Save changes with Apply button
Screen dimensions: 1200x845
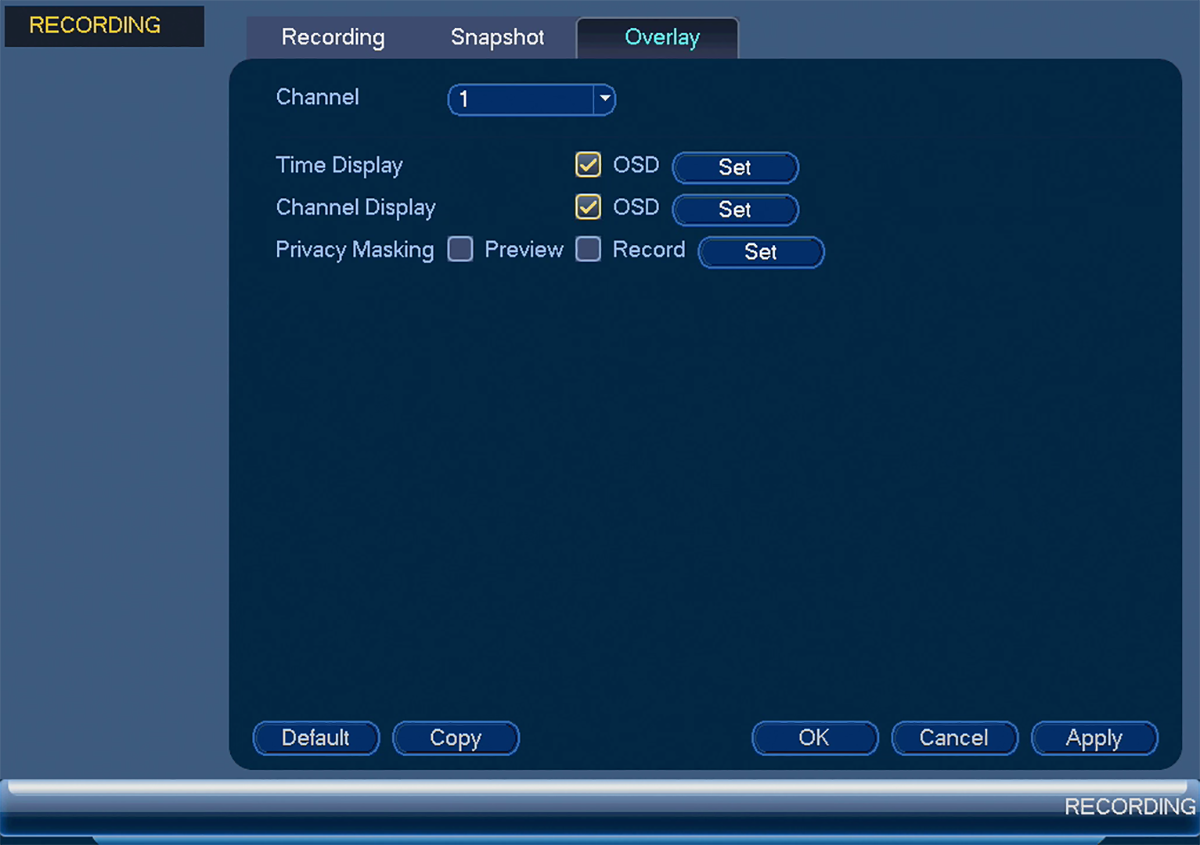pos(1094,738)
